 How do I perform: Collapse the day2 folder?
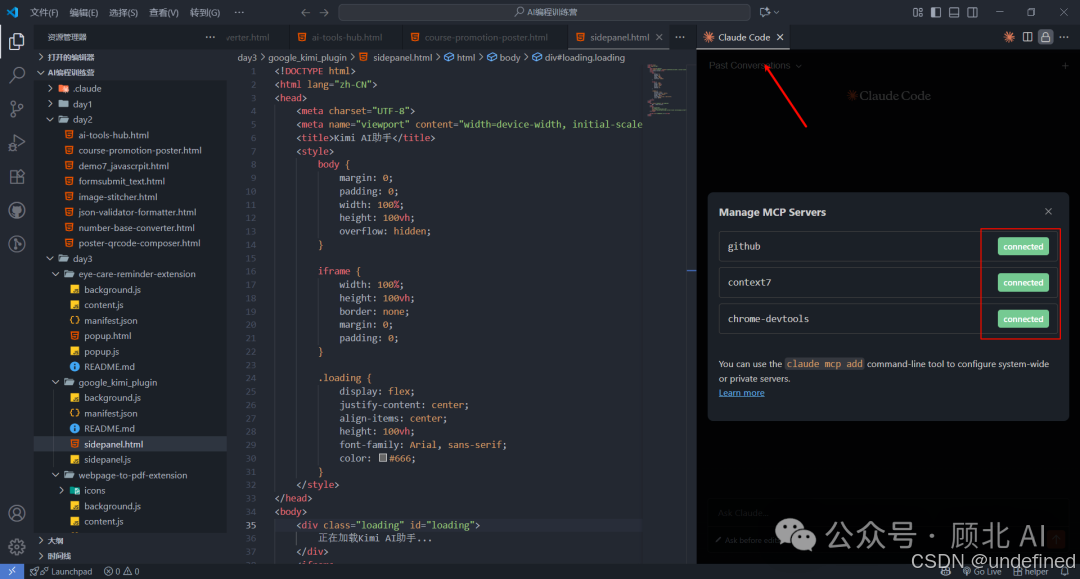pos(130,119)
